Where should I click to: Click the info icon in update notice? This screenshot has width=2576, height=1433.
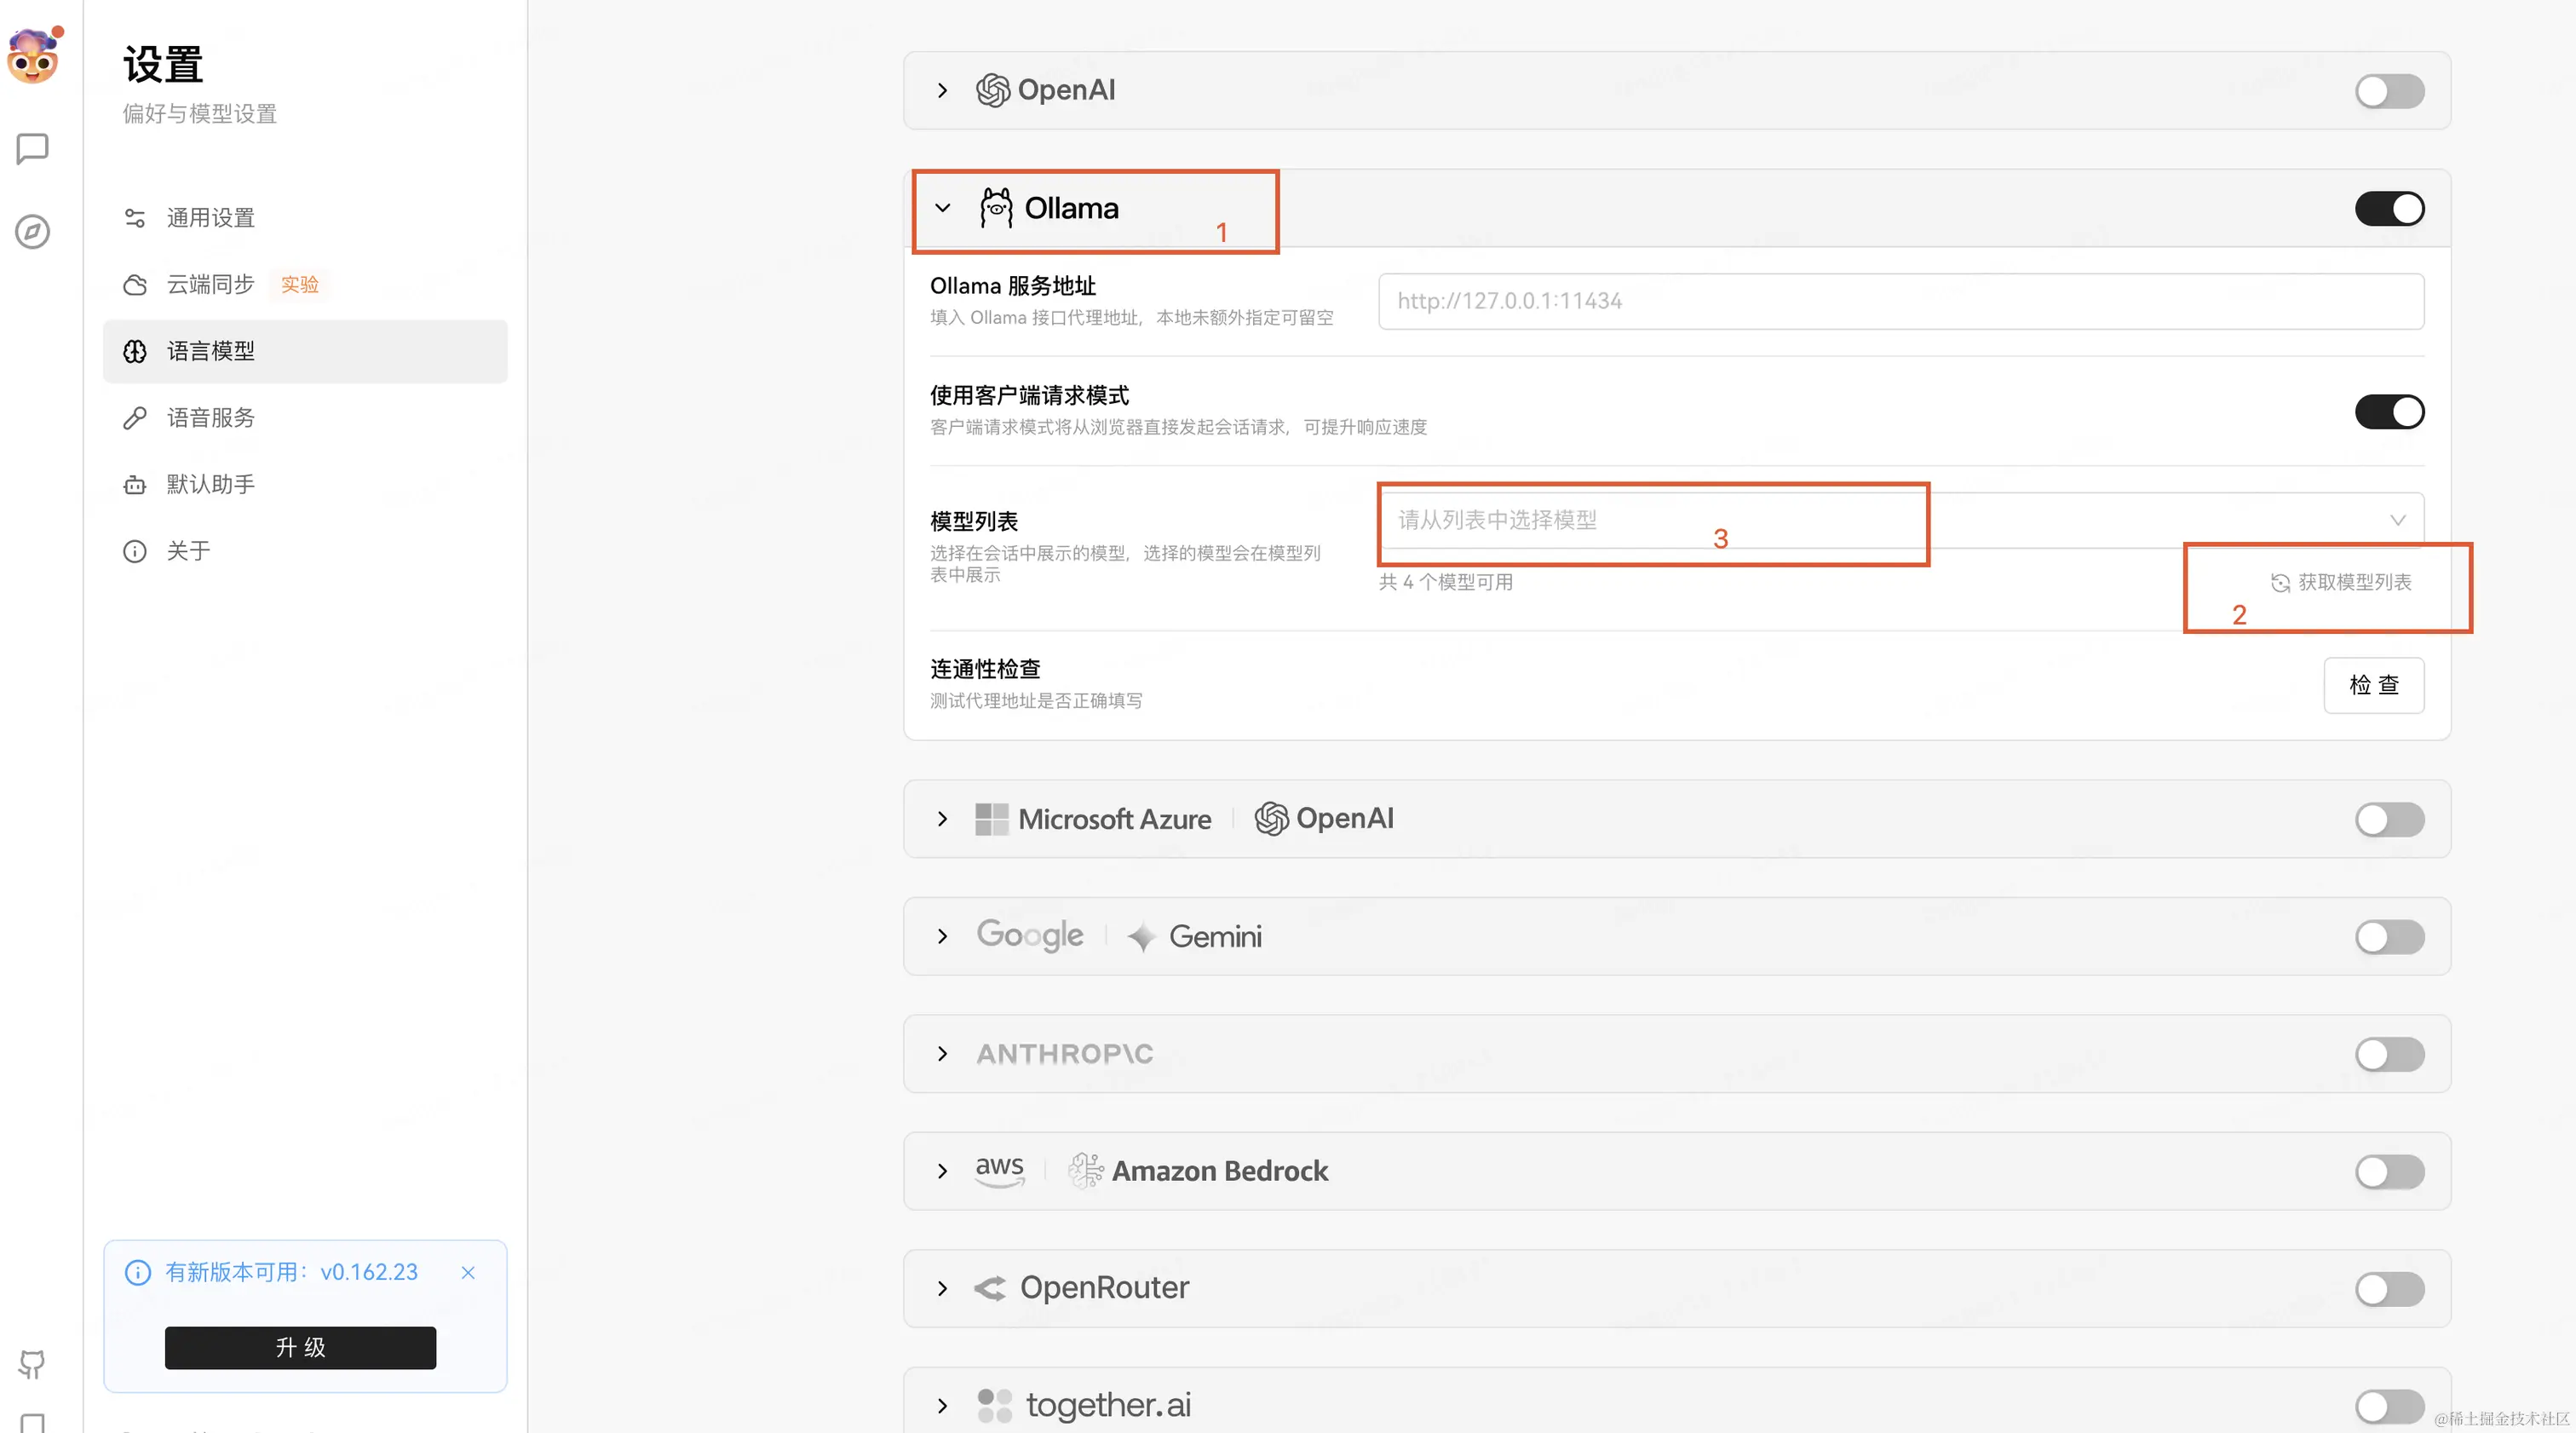[138, 1272]
